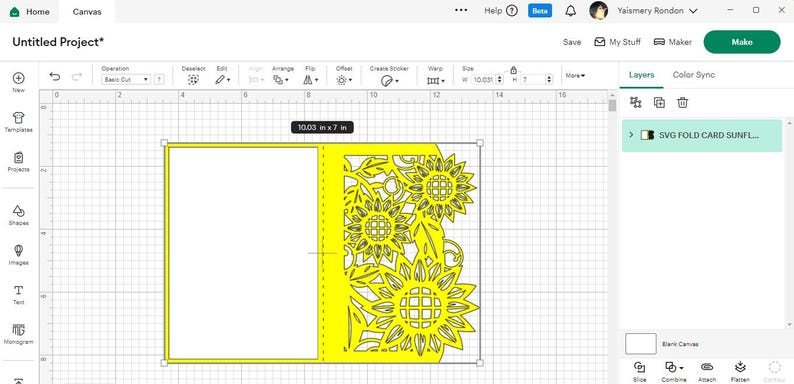The width and height of the screenshot is (794, 384).
Task: Open the Shapes tool
Action: pyautogui.click(x=19, y=211)
